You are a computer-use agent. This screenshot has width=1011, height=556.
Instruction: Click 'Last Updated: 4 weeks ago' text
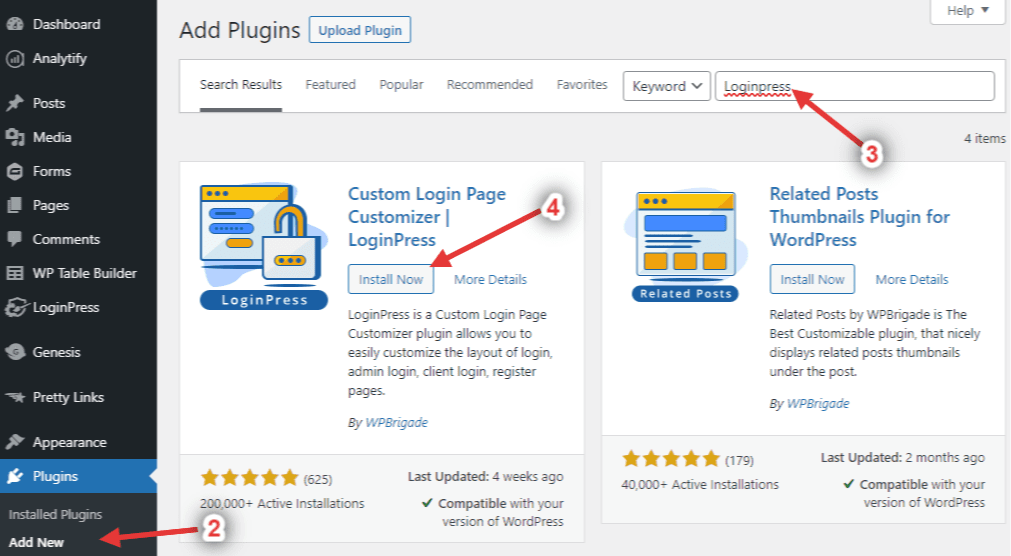[x=485, y=477]
